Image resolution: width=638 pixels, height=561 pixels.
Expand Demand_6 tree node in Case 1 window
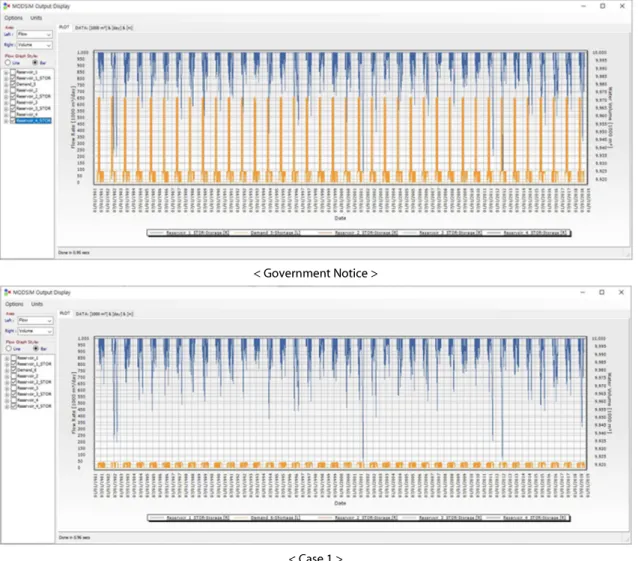[7, 370]
